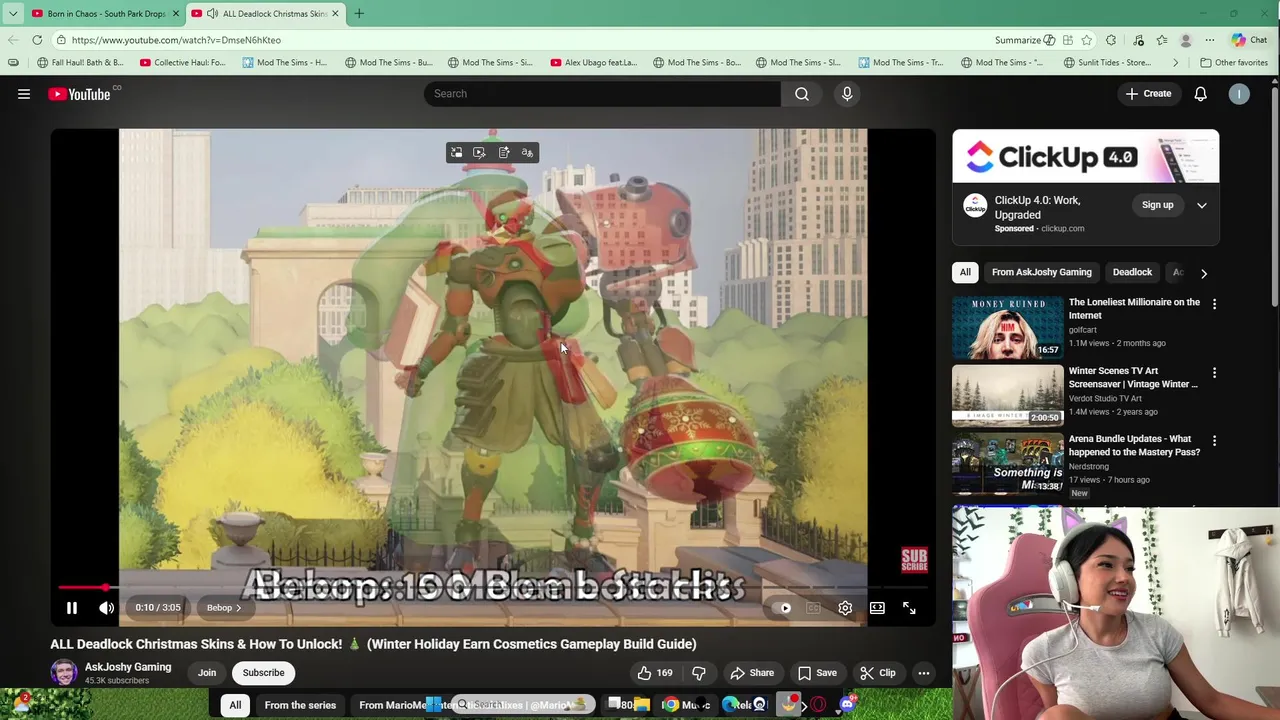Open miniplayer icon atop the video

point(457,153)
